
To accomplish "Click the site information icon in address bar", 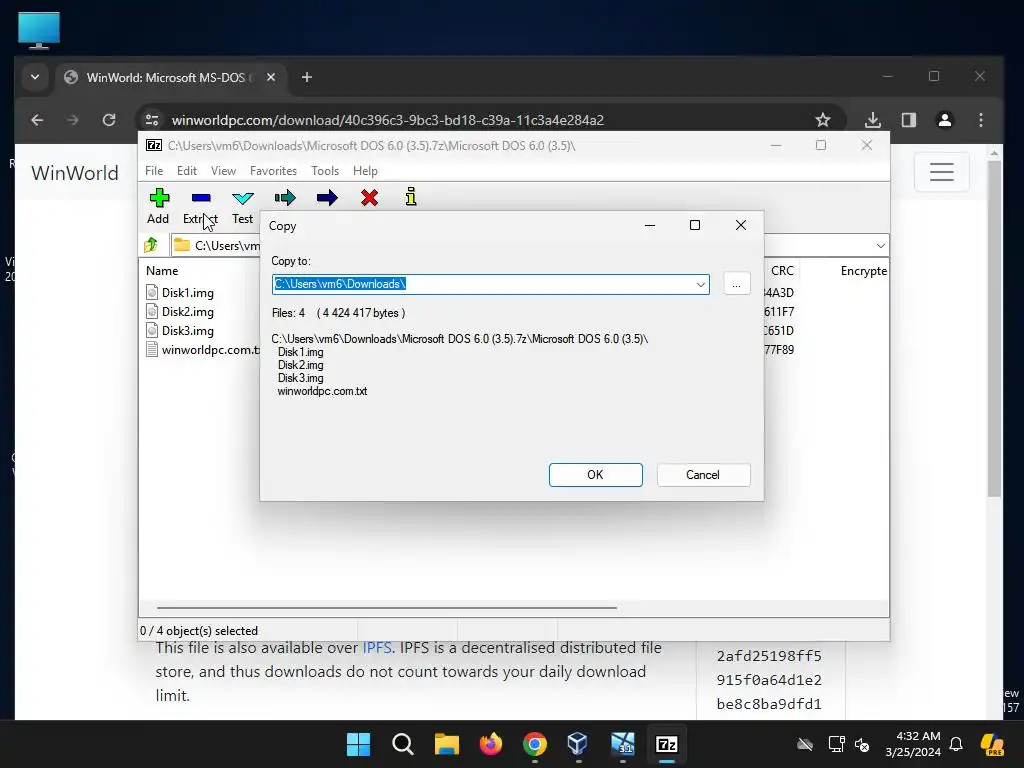I will click(x=152, y=120).
